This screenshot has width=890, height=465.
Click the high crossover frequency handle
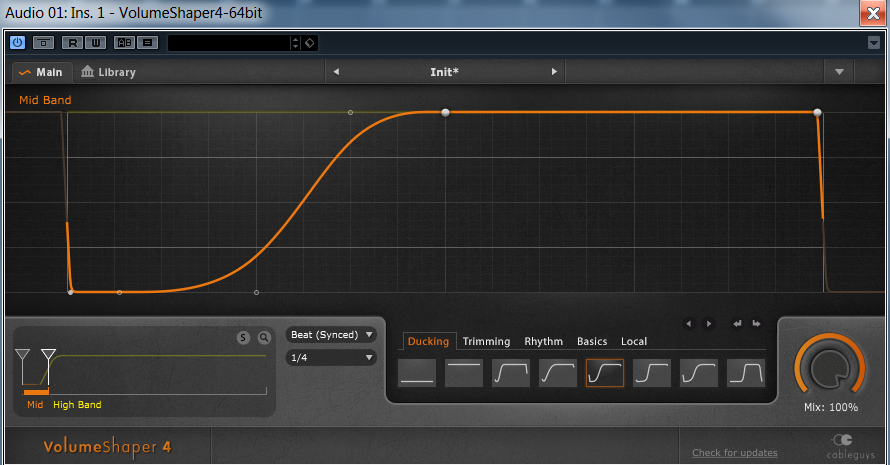(49, 356)
